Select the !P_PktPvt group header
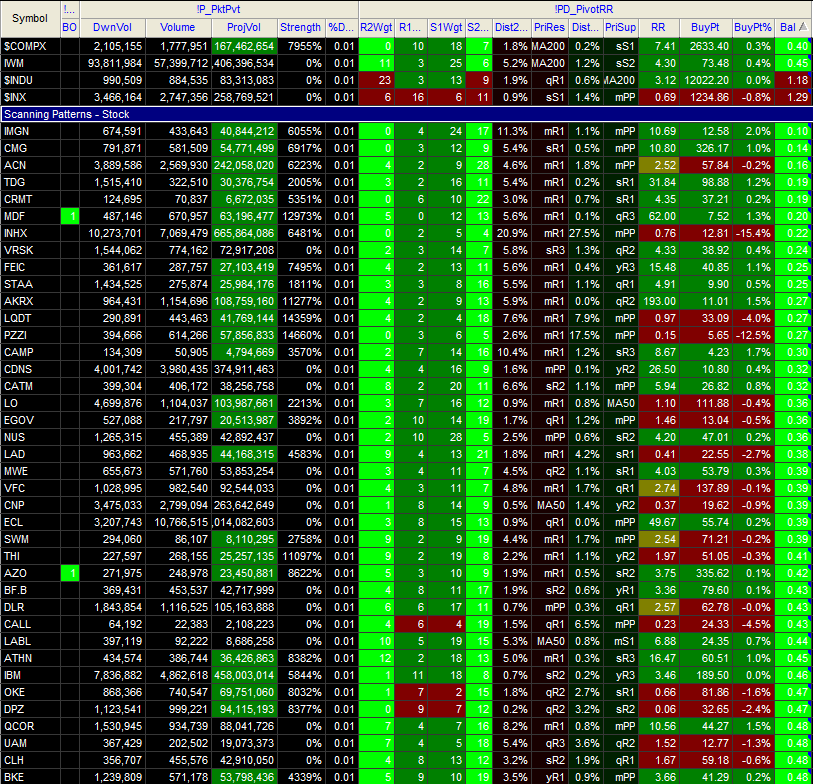Image resolution: width=813 pixels, height=784 pixels. click(x=219, y=10)
